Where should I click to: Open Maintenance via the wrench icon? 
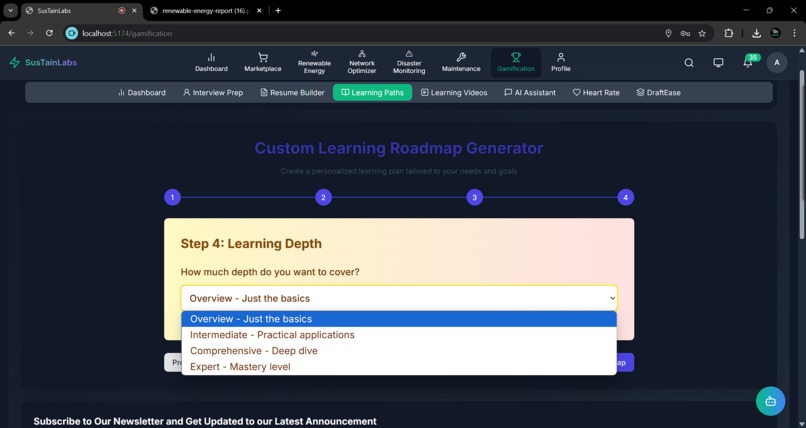(x=461, y=63)
